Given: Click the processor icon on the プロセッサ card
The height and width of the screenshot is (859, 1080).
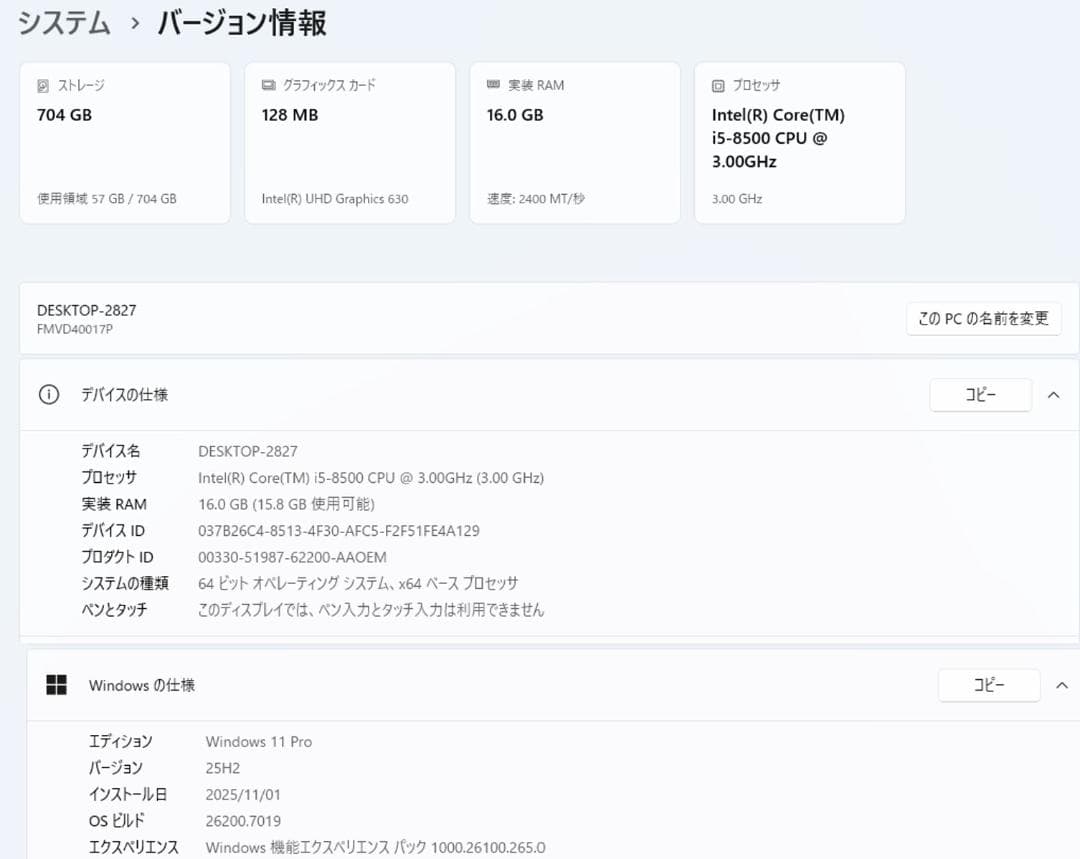Looking at the screenshot, I should point(716,85).
